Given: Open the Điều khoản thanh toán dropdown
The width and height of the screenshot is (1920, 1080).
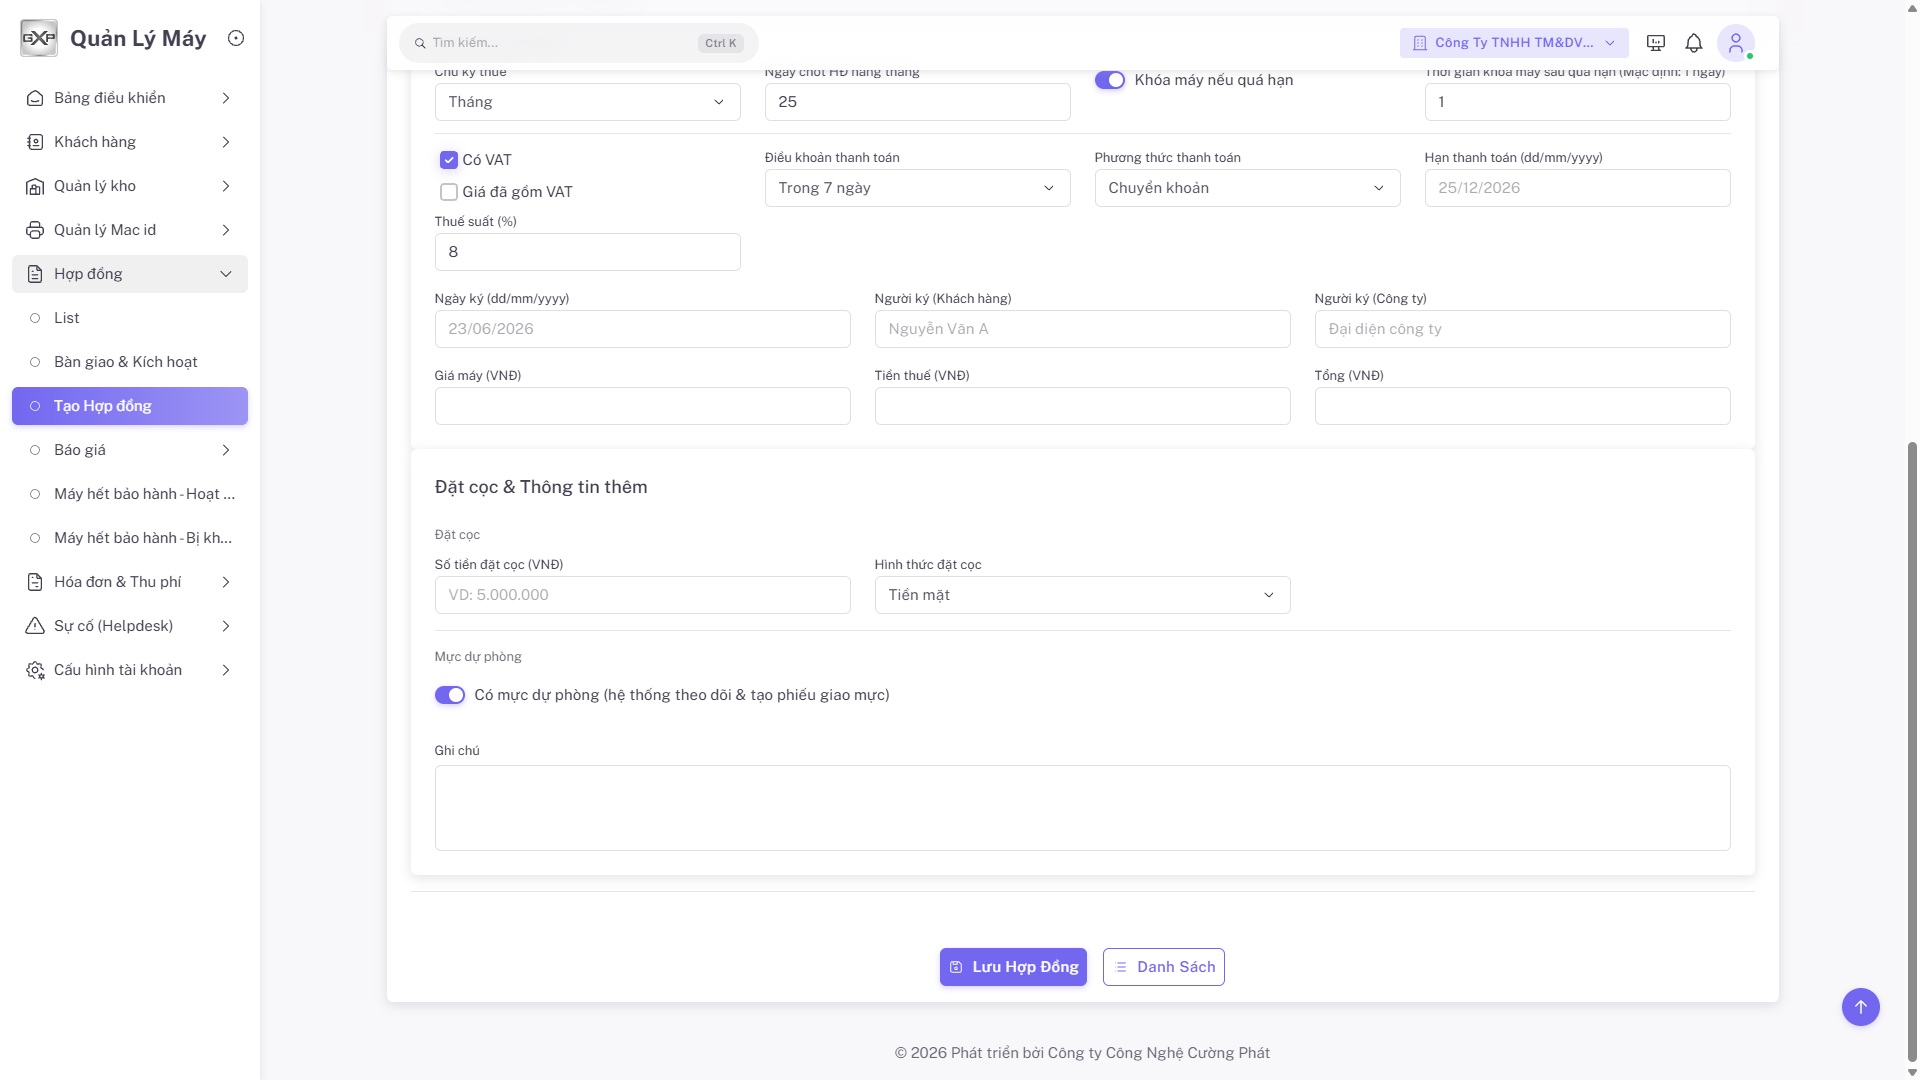Looking at the screenshot, I should [x=918, y=188].
